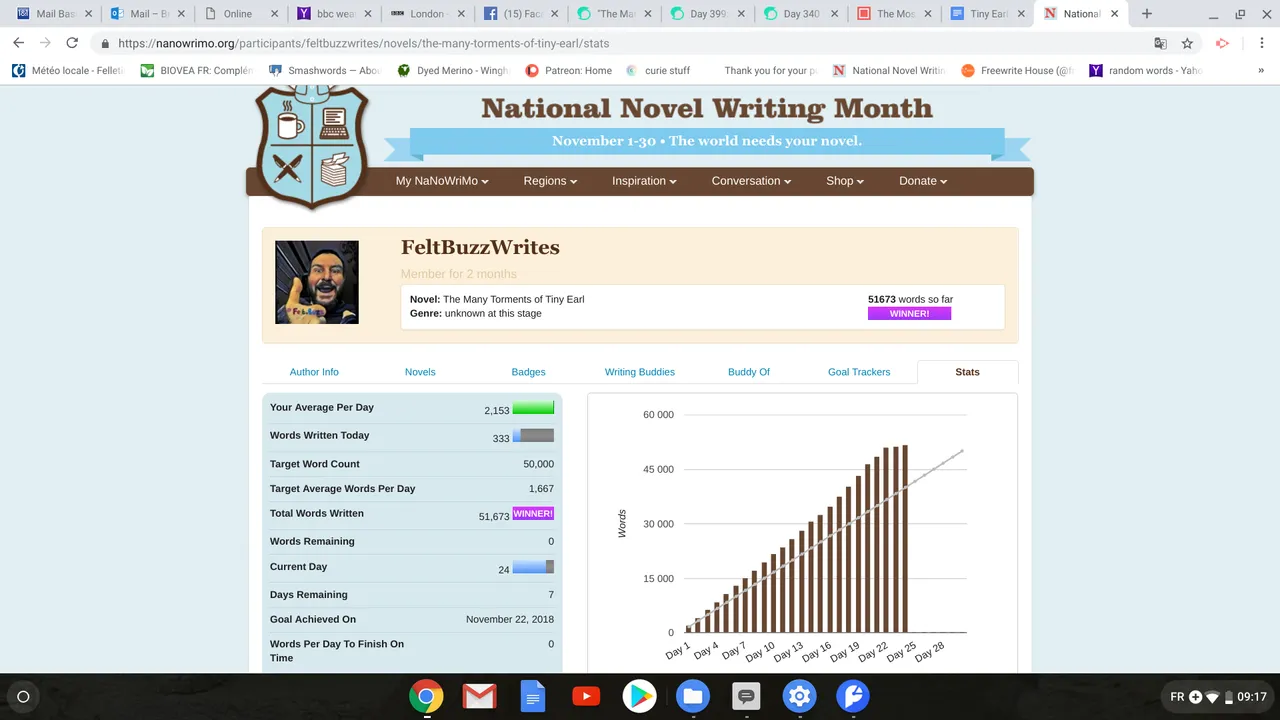This screenshot has height=720, width=1280.
Task: Switch to the Facebook browser tab
Action: 521,14
